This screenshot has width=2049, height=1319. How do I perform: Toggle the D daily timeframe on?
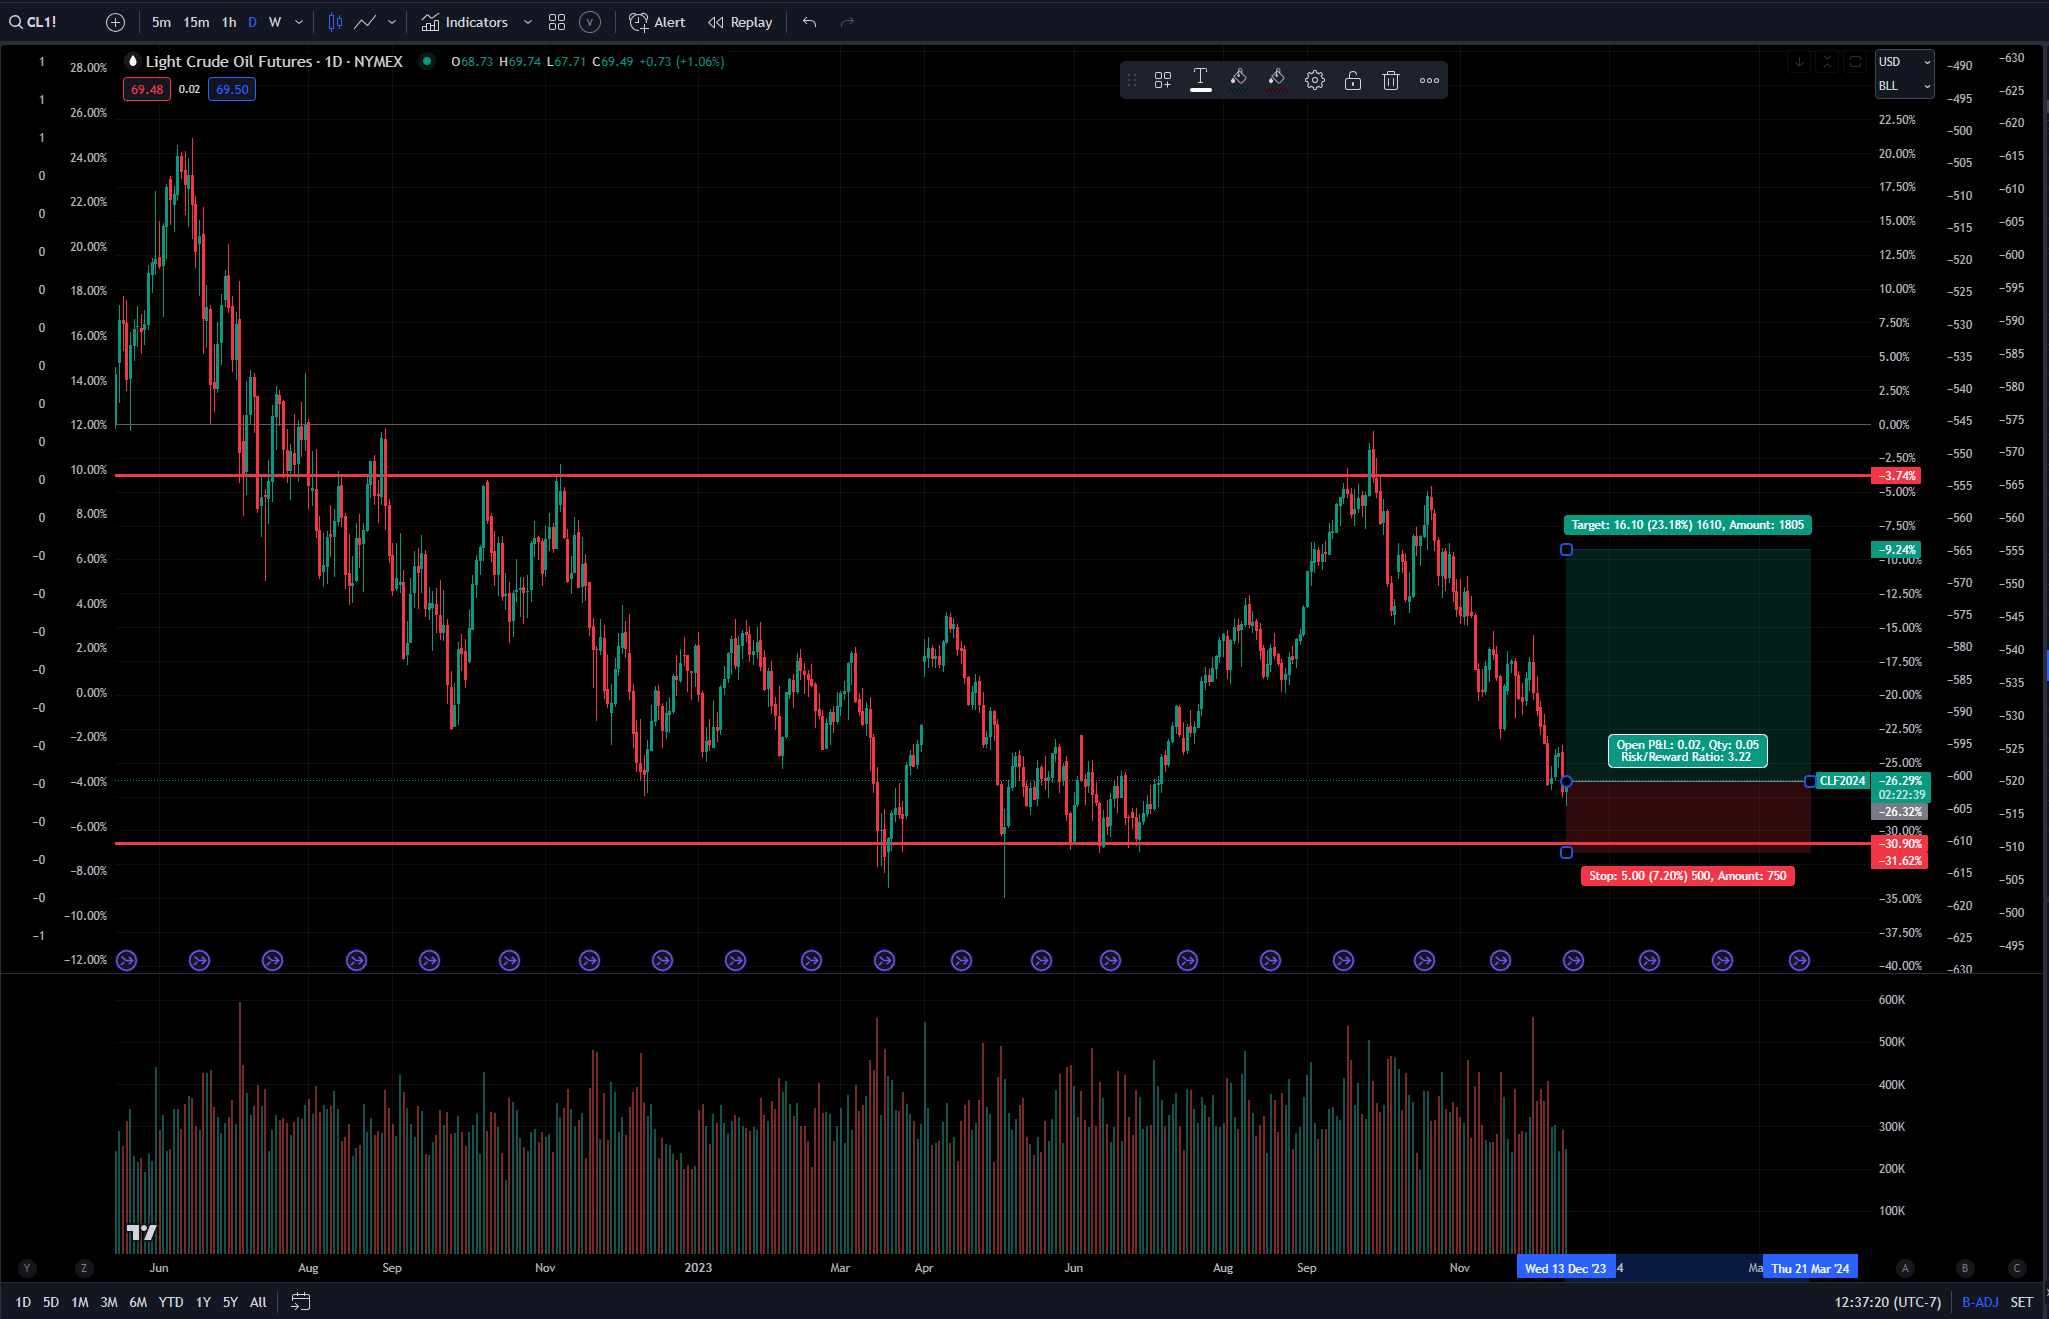pyautogui.click(x=252, y=21)
